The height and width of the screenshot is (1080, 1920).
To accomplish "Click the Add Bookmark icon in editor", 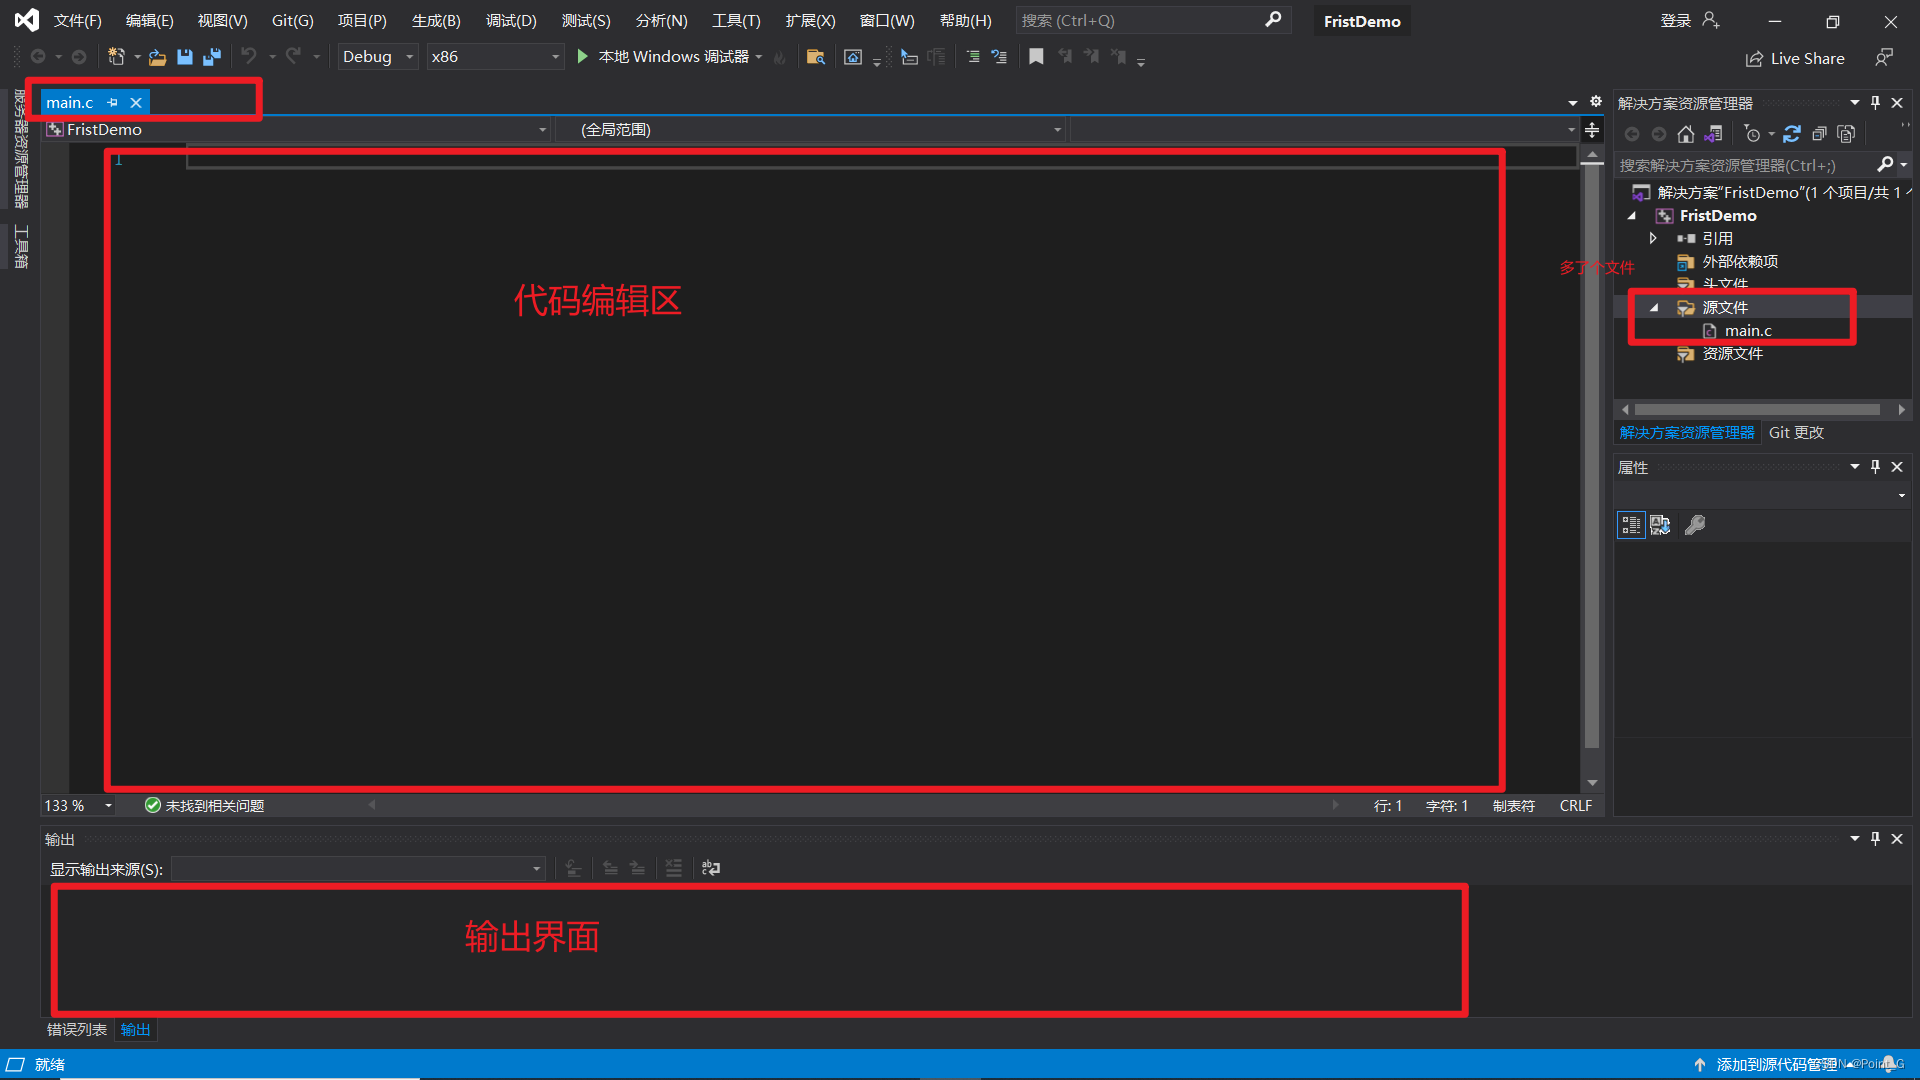I will (1035, 57).
